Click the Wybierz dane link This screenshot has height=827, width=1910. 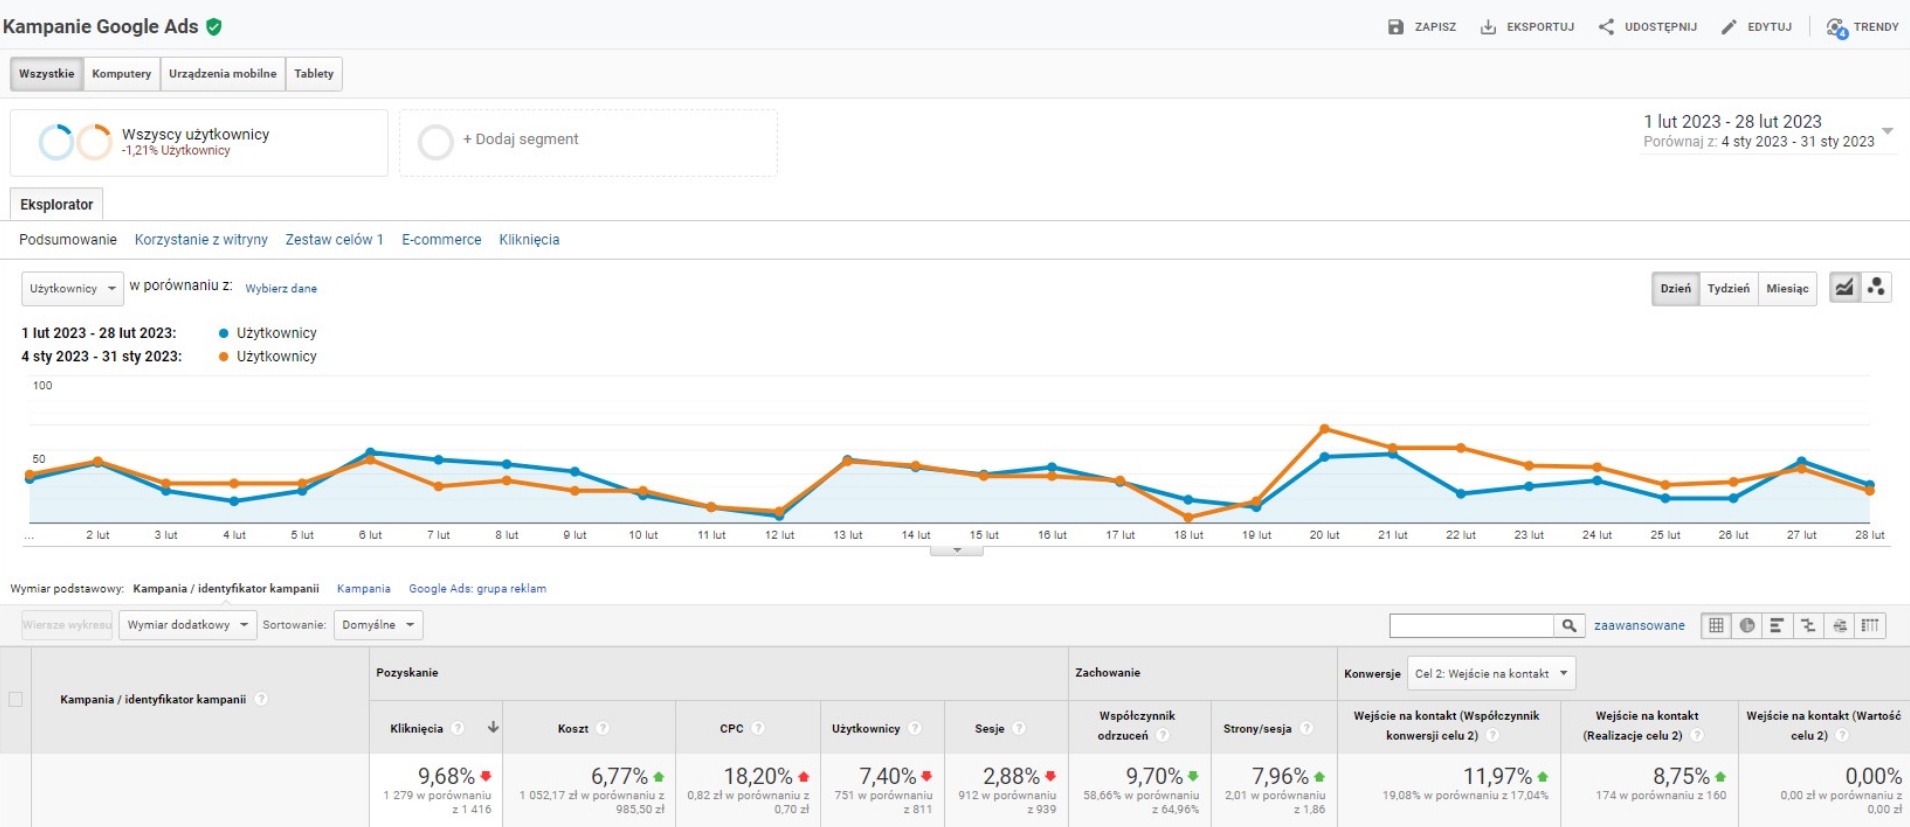(x=281, y=288)
